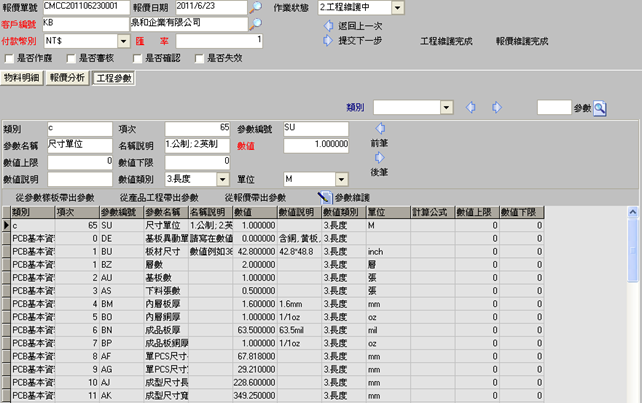Click the inch unit cell
The image size is (643, 404).
coord(388,251)
